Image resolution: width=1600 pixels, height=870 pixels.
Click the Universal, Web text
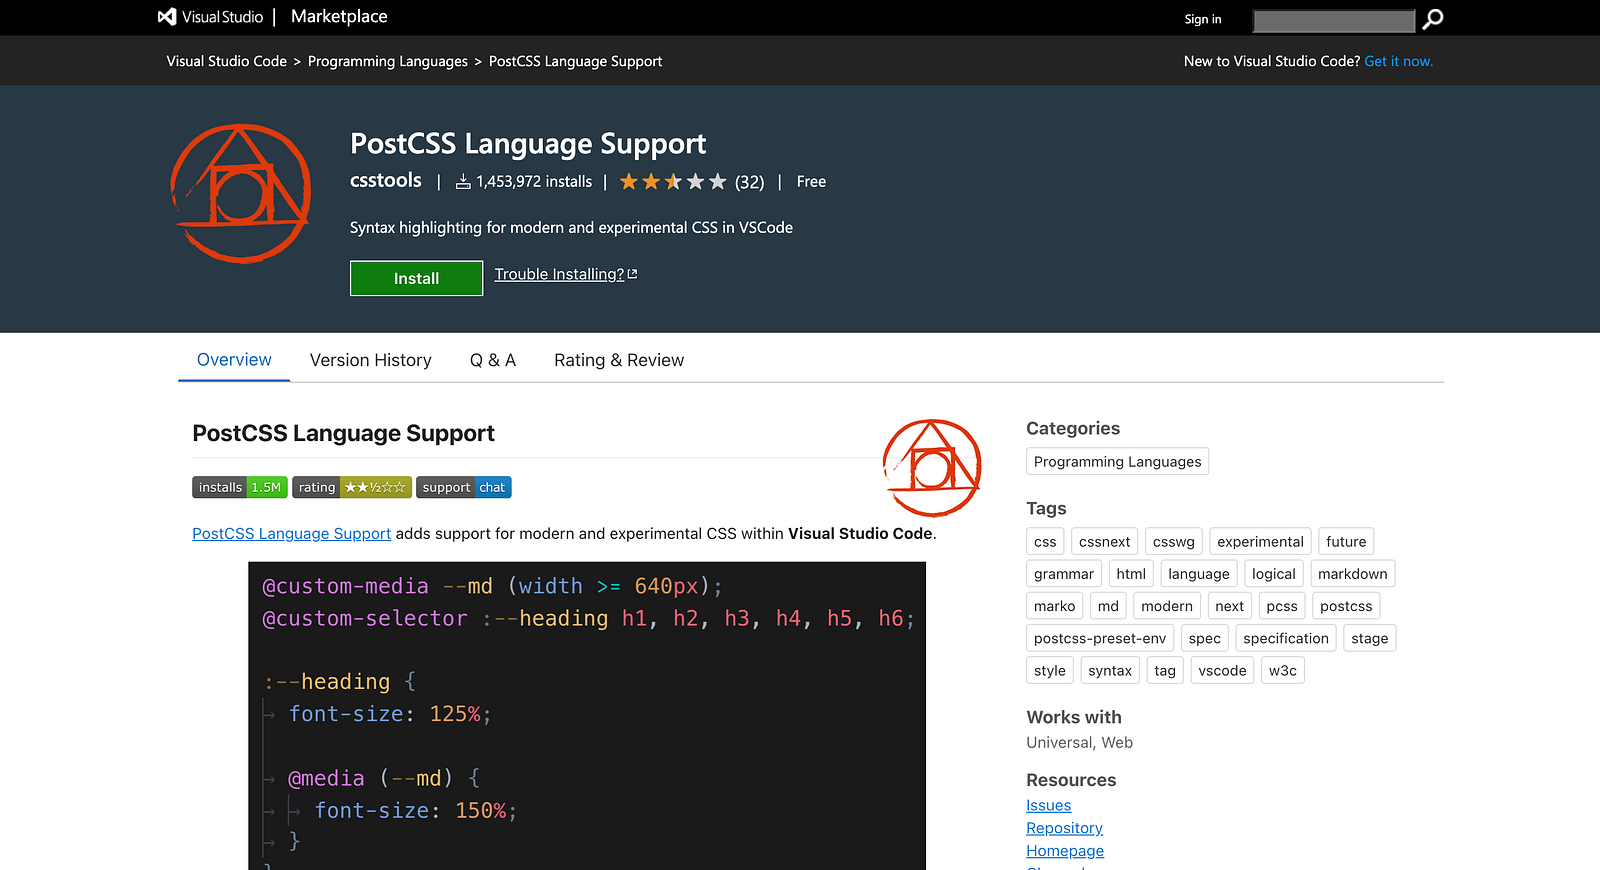pos(1080,742)
